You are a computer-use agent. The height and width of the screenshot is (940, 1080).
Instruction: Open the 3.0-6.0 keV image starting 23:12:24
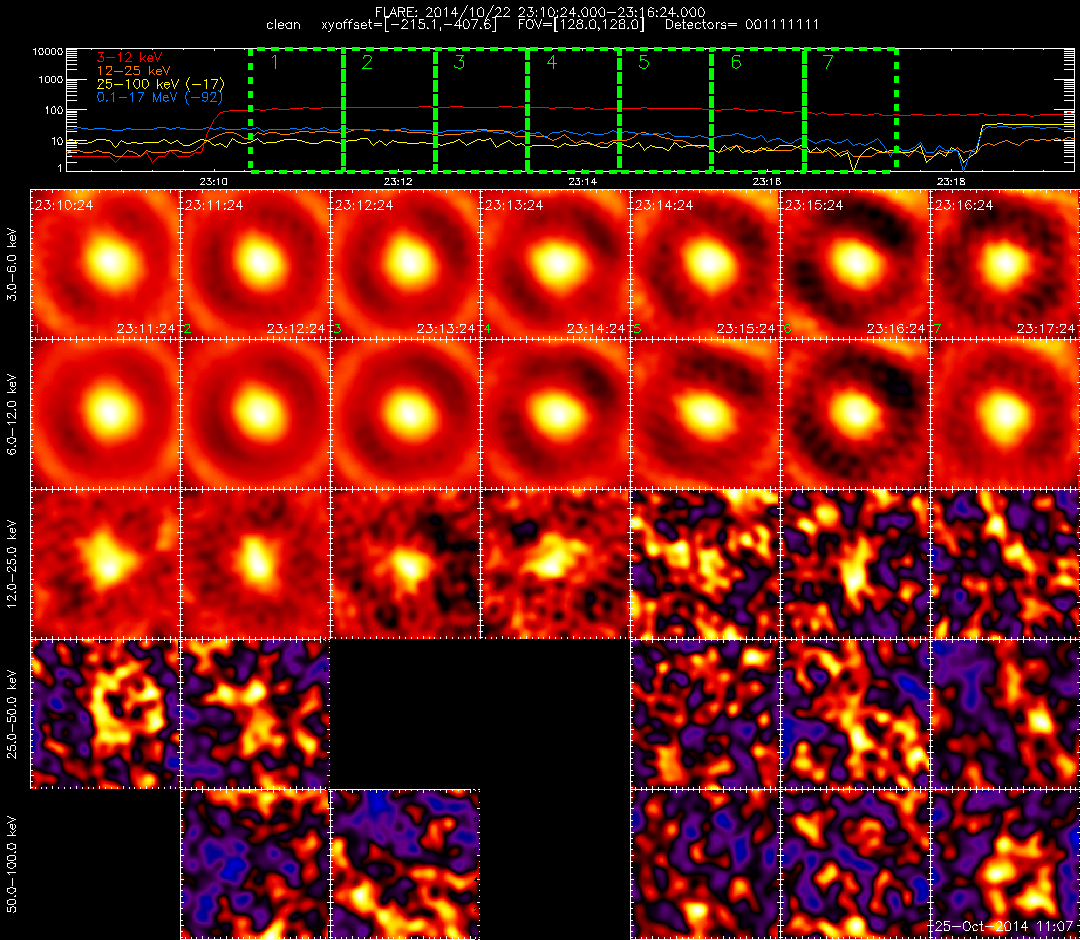[405, 264]
